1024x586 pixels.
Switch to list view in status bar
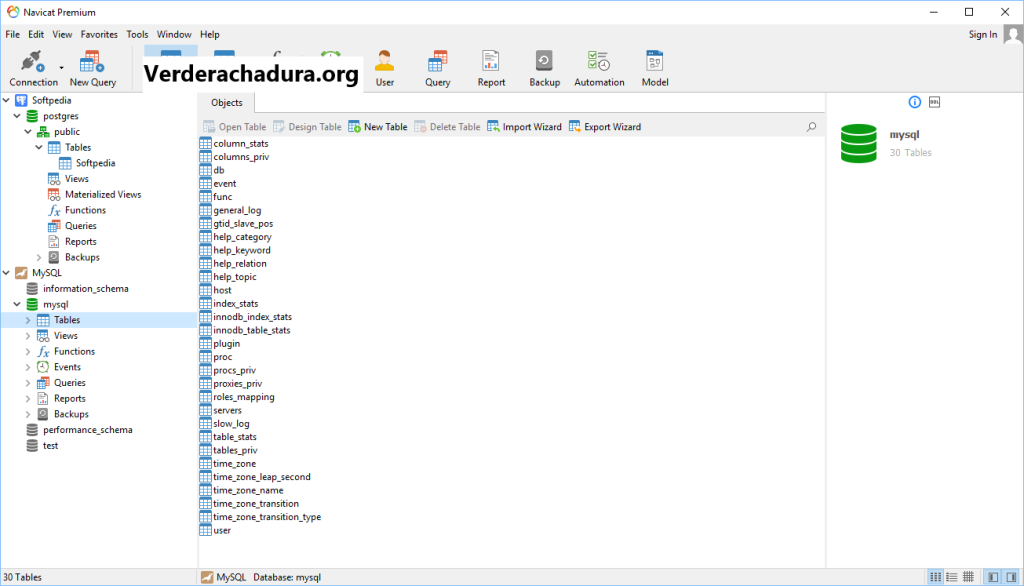tap(936, 577)
